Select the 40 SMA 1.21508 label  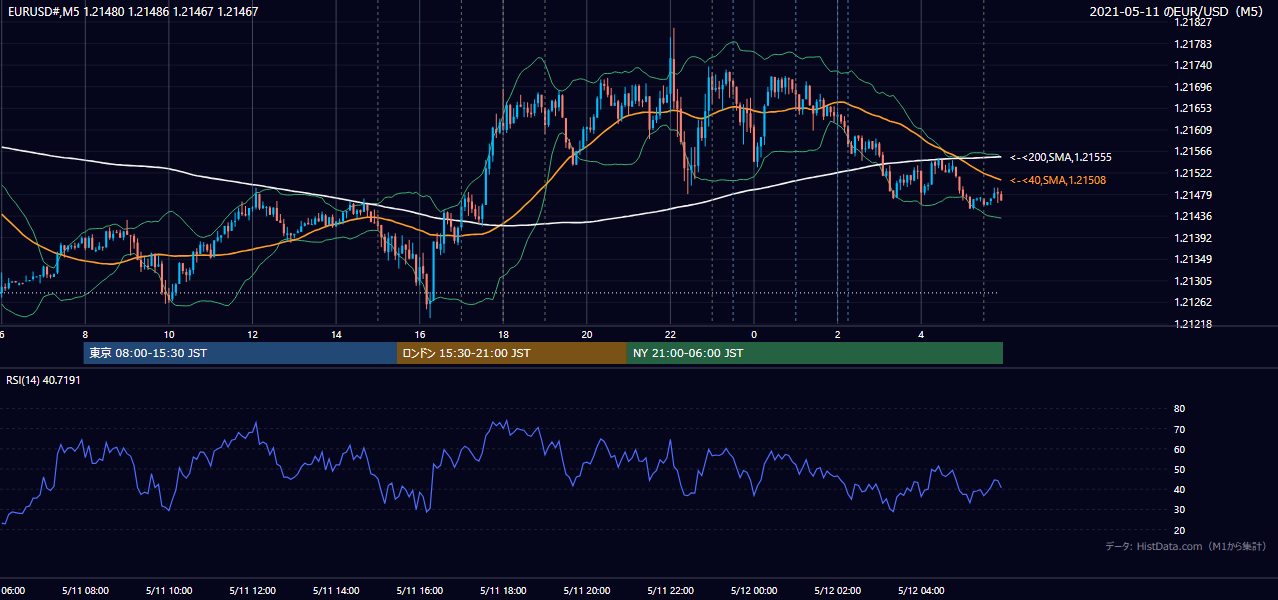click(1060, 180)
